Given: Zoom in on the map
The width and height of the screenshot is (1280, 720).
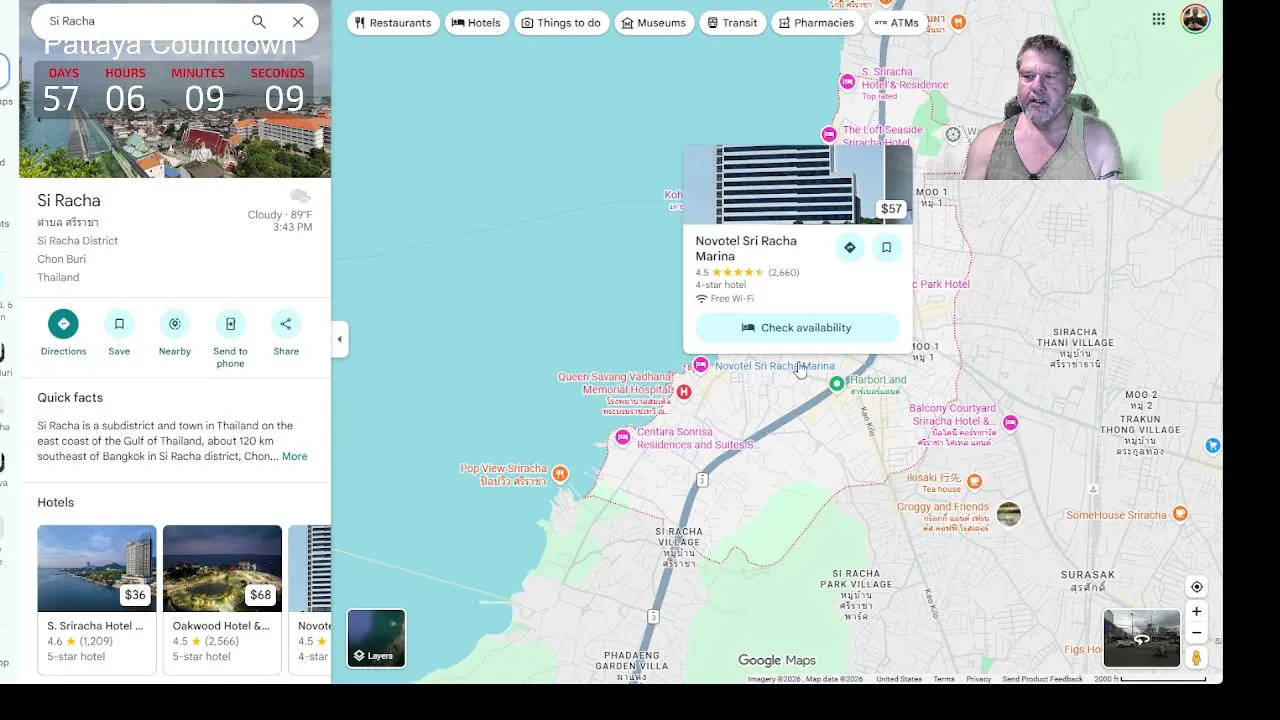Looking at the screenshot, I should (x=1196, y=612).
